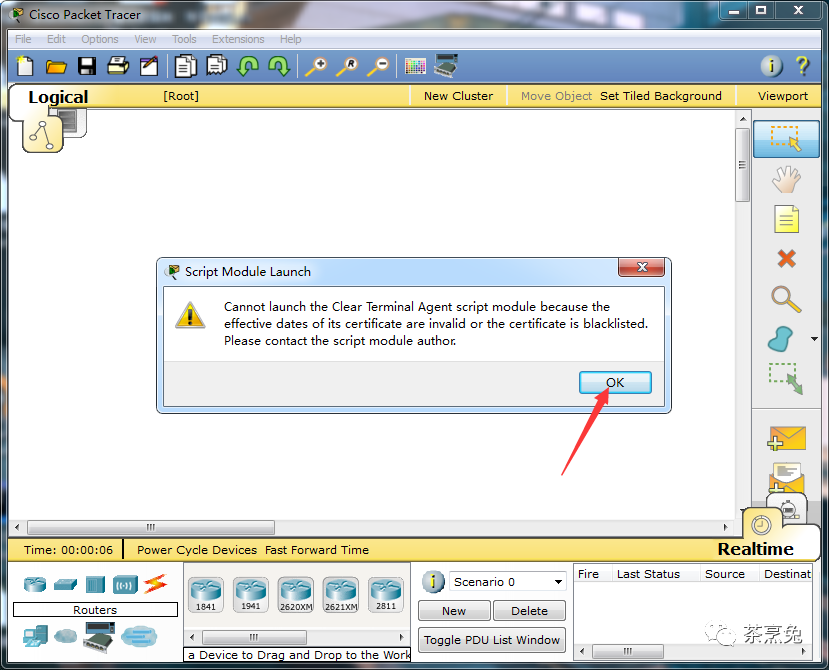829x670 pixels.
Task: Pick the 2620XM router model
Action: coord(296,595)
